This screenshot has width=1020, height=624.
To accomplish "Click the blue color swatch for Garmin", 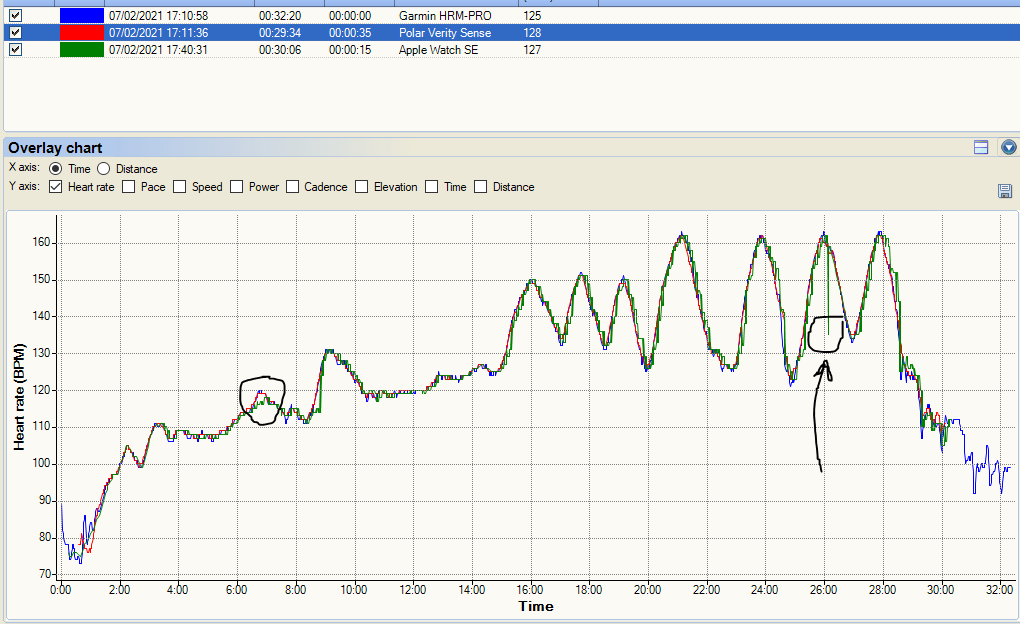I will coord(81,16).
